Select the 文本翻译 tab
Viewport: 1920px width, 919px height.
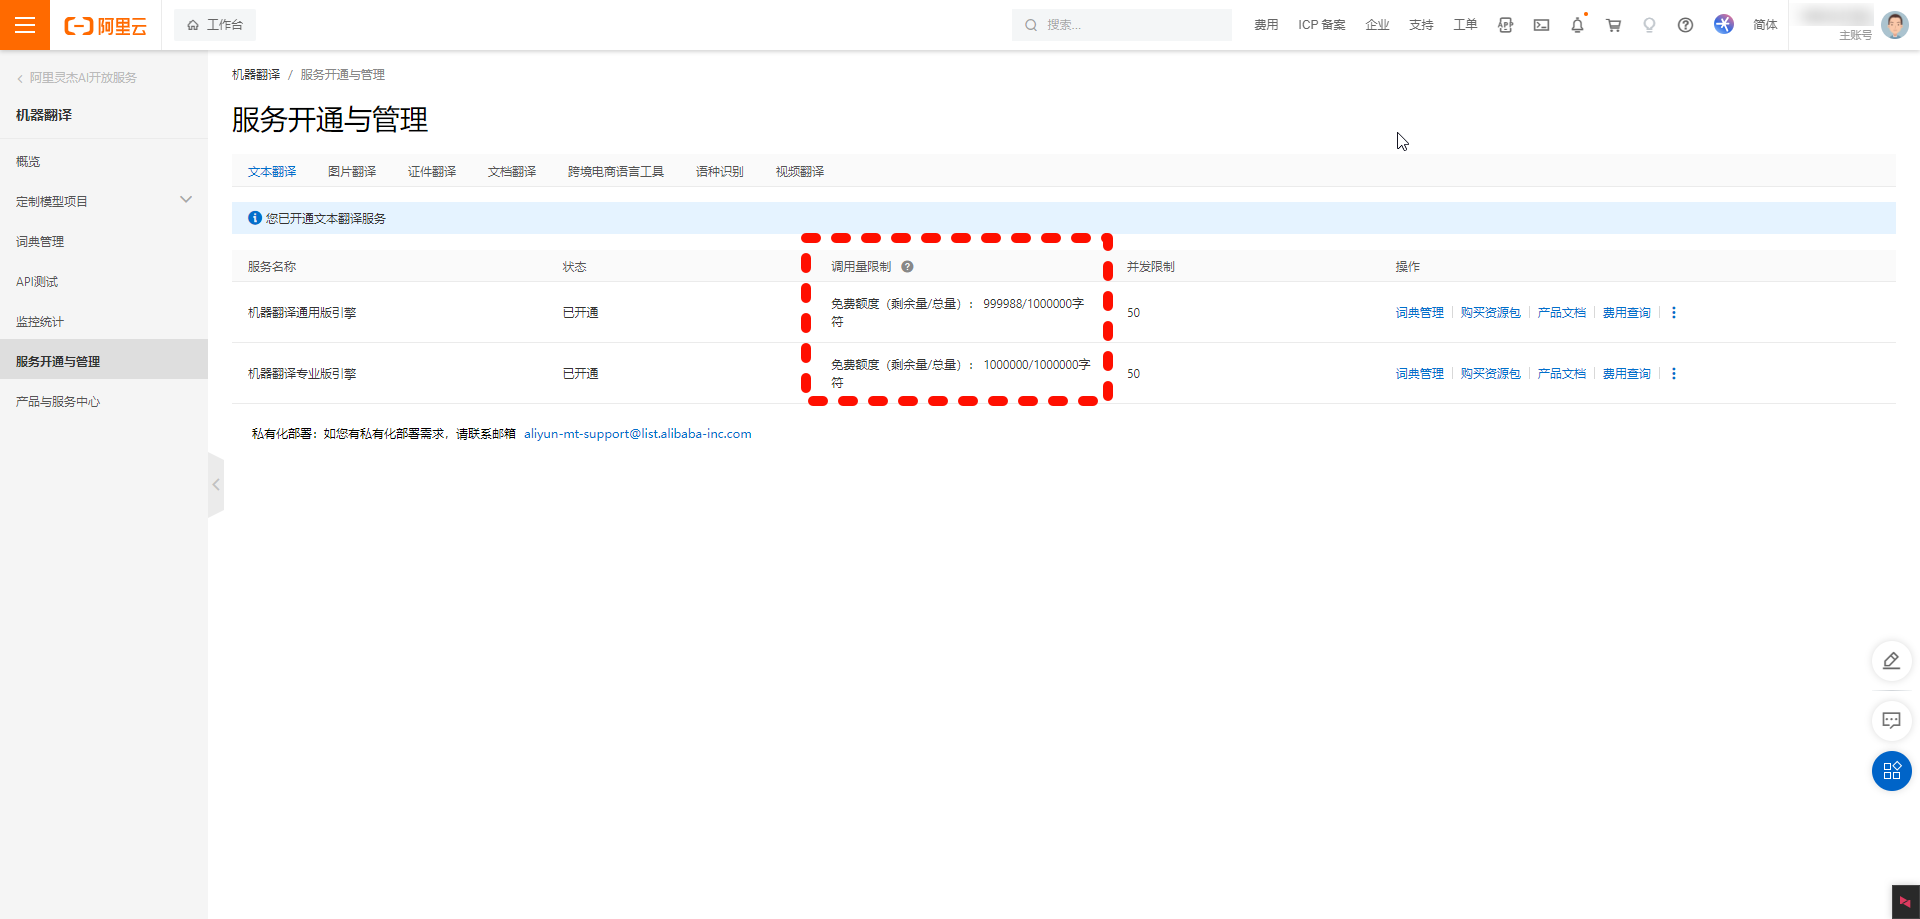[x=272, y=172]
